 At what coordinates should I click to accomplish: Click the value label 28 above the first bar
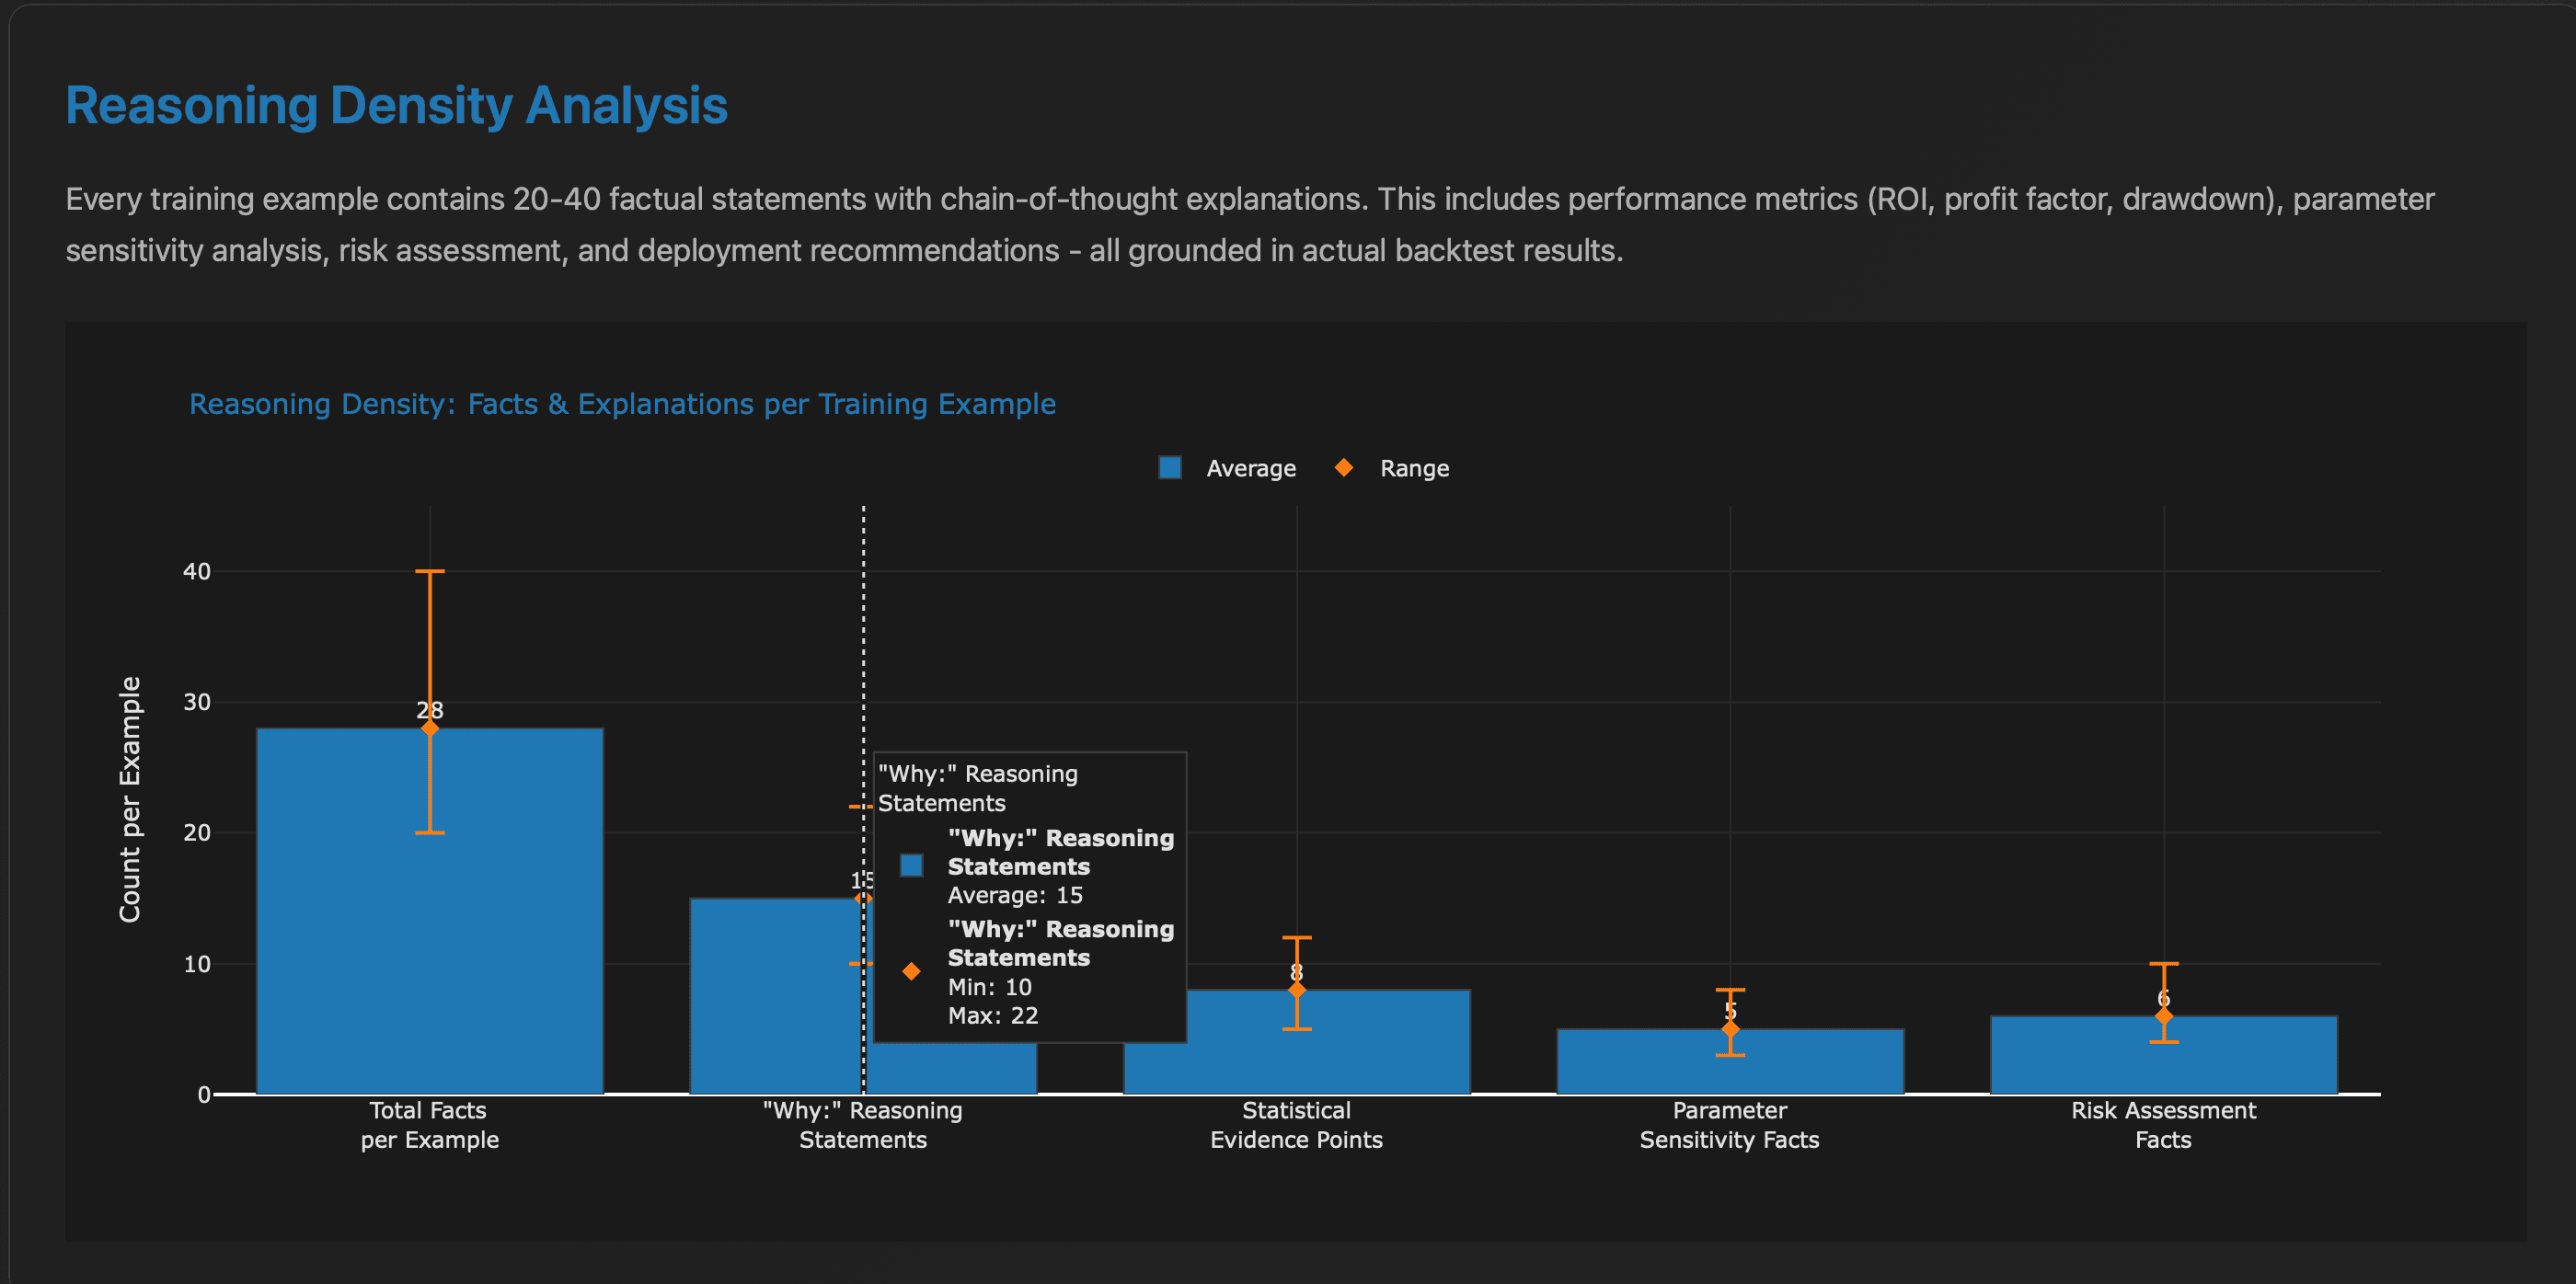click(430, 709)
